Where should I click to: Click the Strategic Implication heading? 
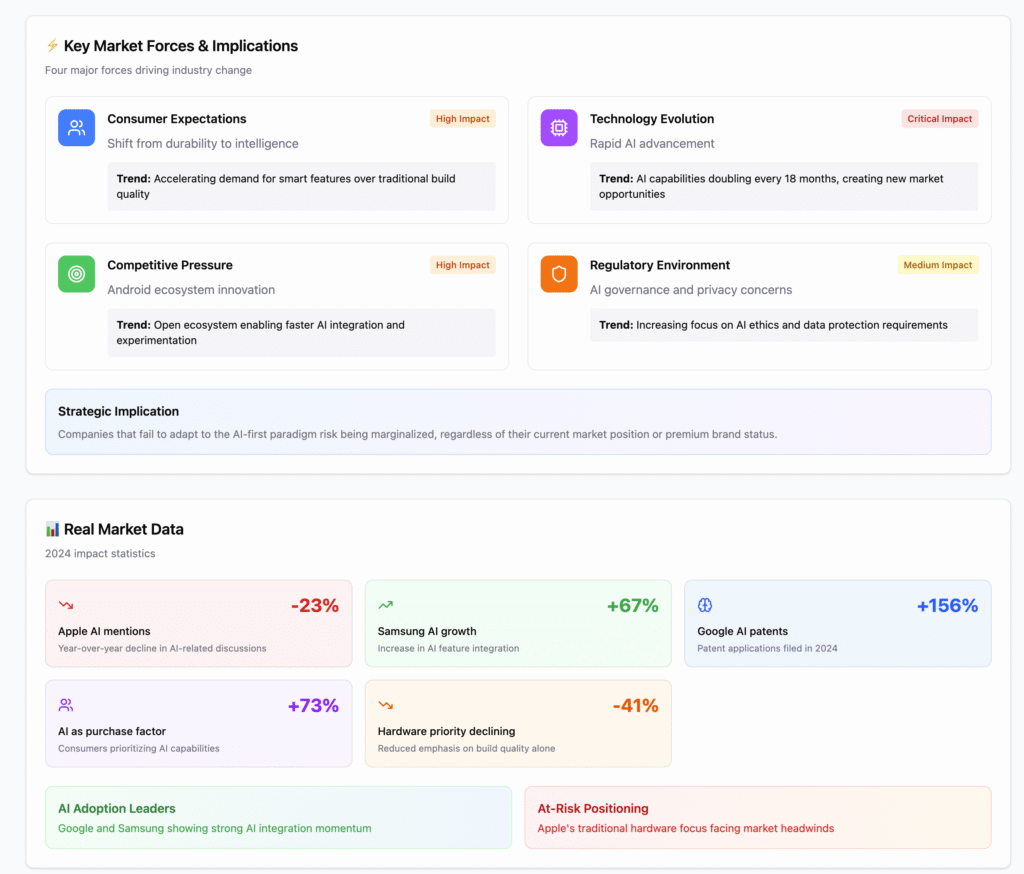(x=118, y=412)
